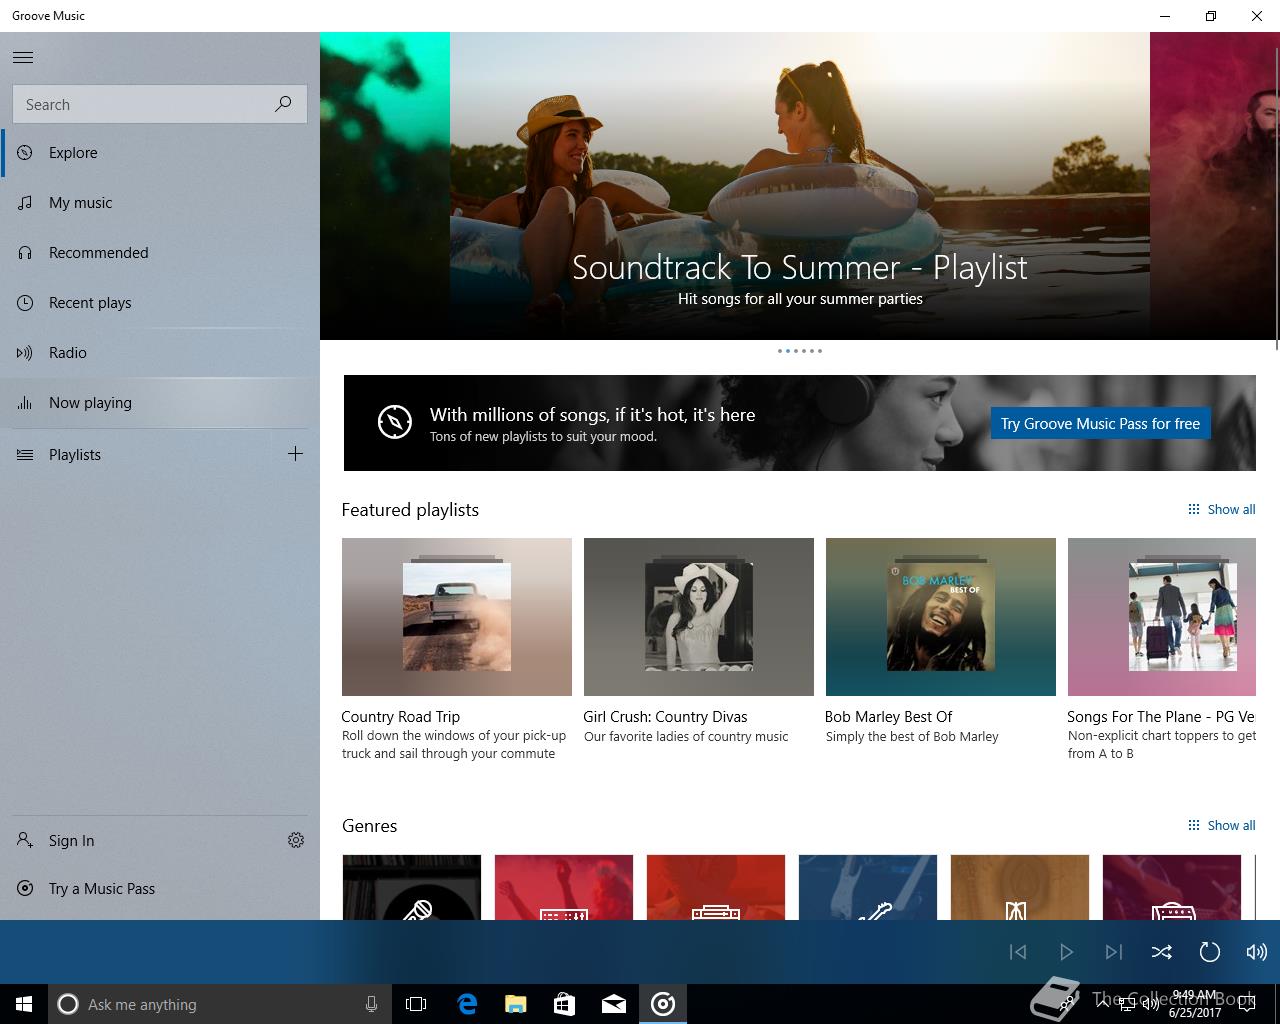The height and width of the screenshot is (1024, 1280).
Task: Skip to previous track
Action: pos(1018,952)
